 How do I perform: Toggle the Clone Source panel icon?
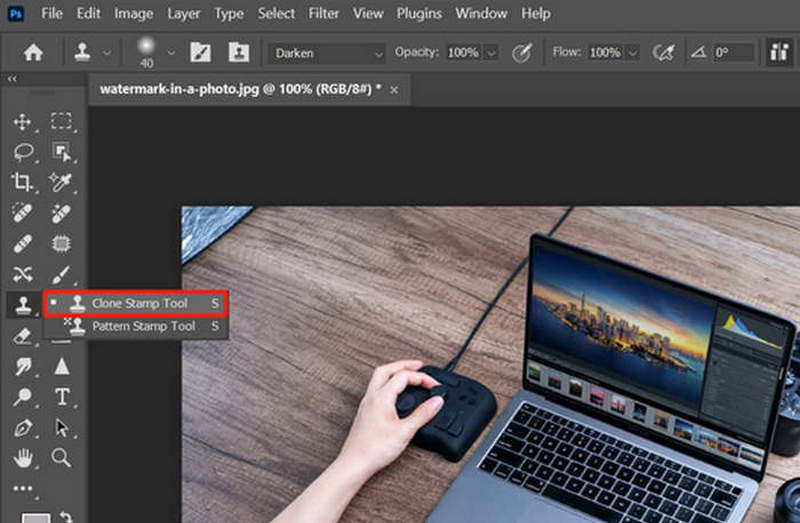239,52
